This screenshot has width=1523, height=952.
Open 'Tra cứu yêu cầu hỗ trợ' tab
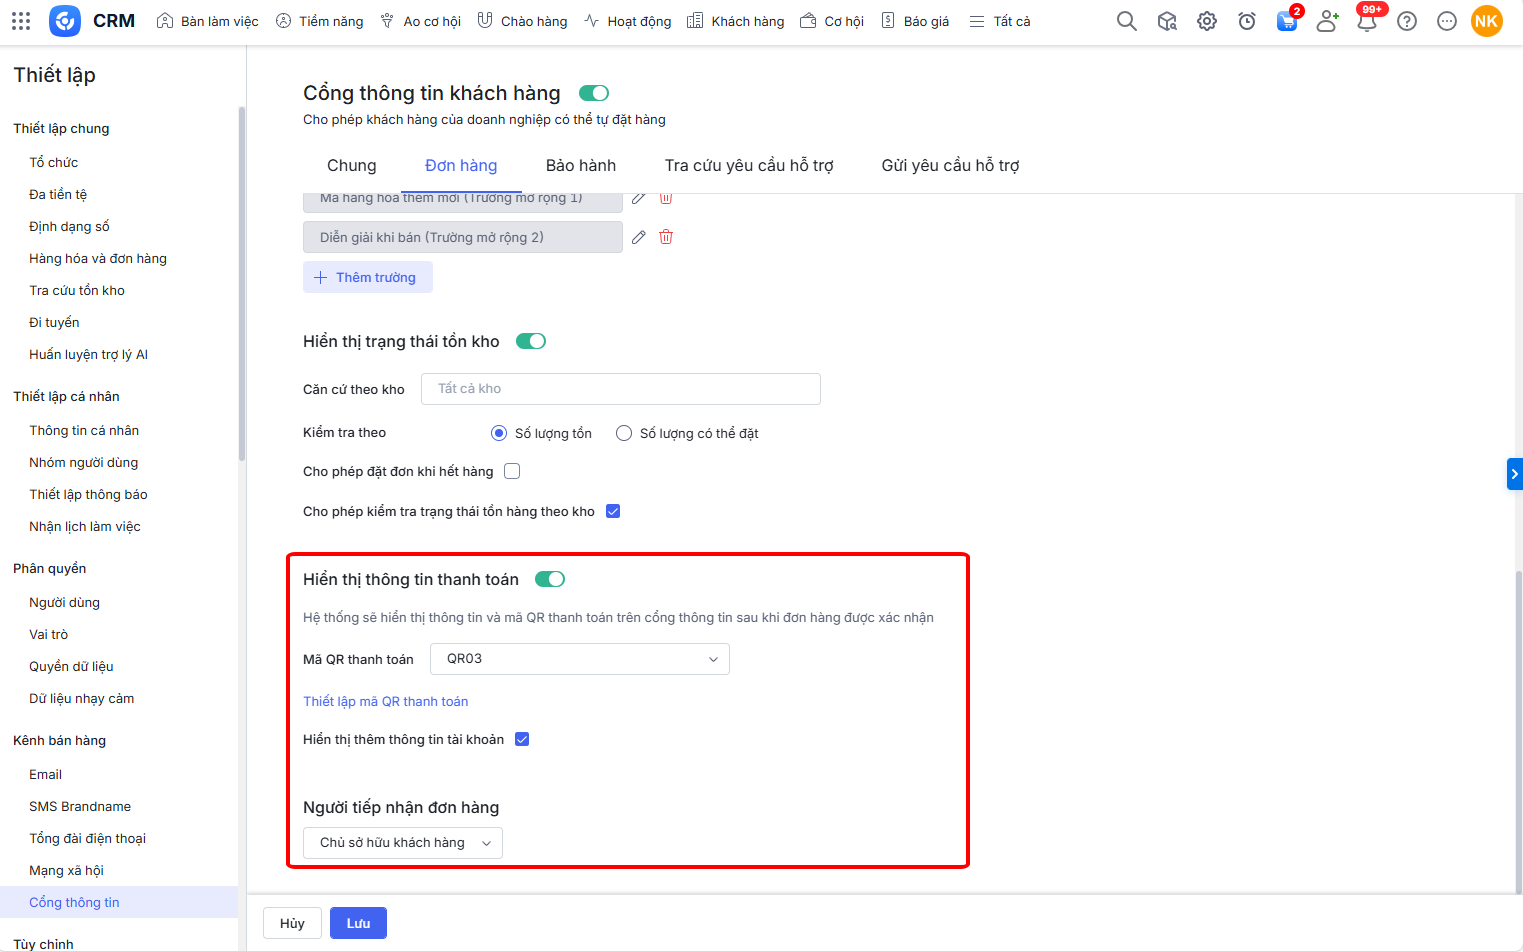point(749,166)
